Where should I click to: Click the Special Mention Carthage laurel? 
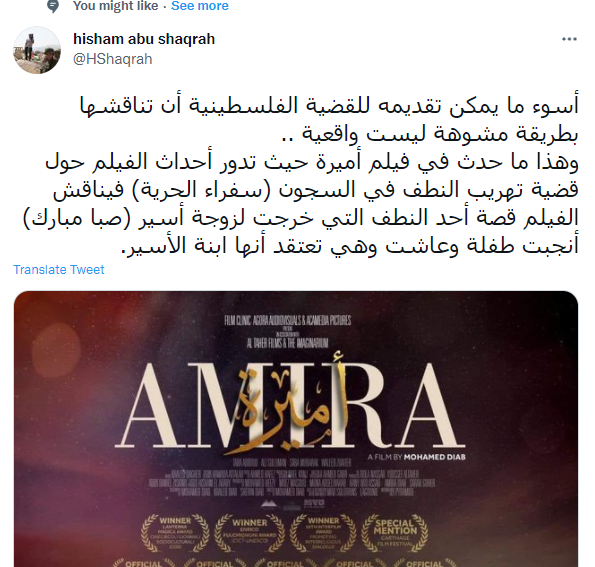(395, 534)
